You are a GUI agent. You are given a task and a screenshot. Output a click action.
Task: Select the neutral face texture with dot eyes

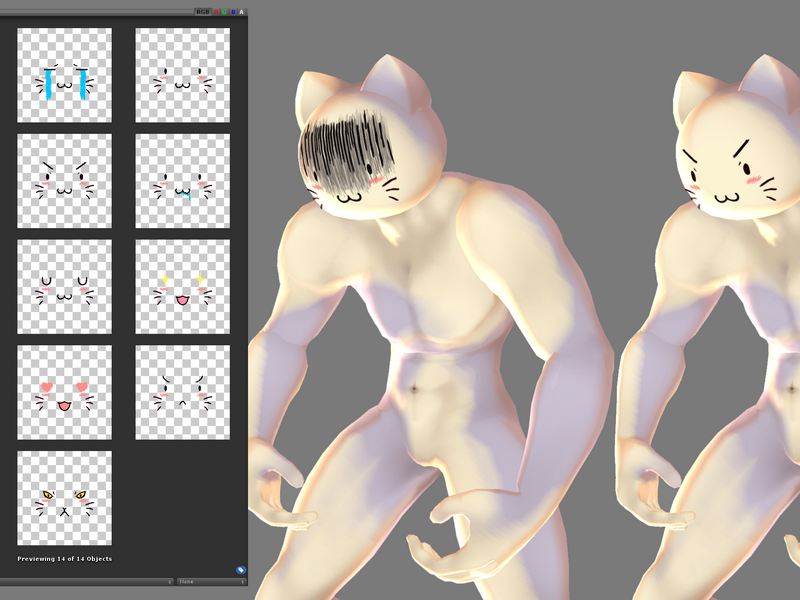182,75
